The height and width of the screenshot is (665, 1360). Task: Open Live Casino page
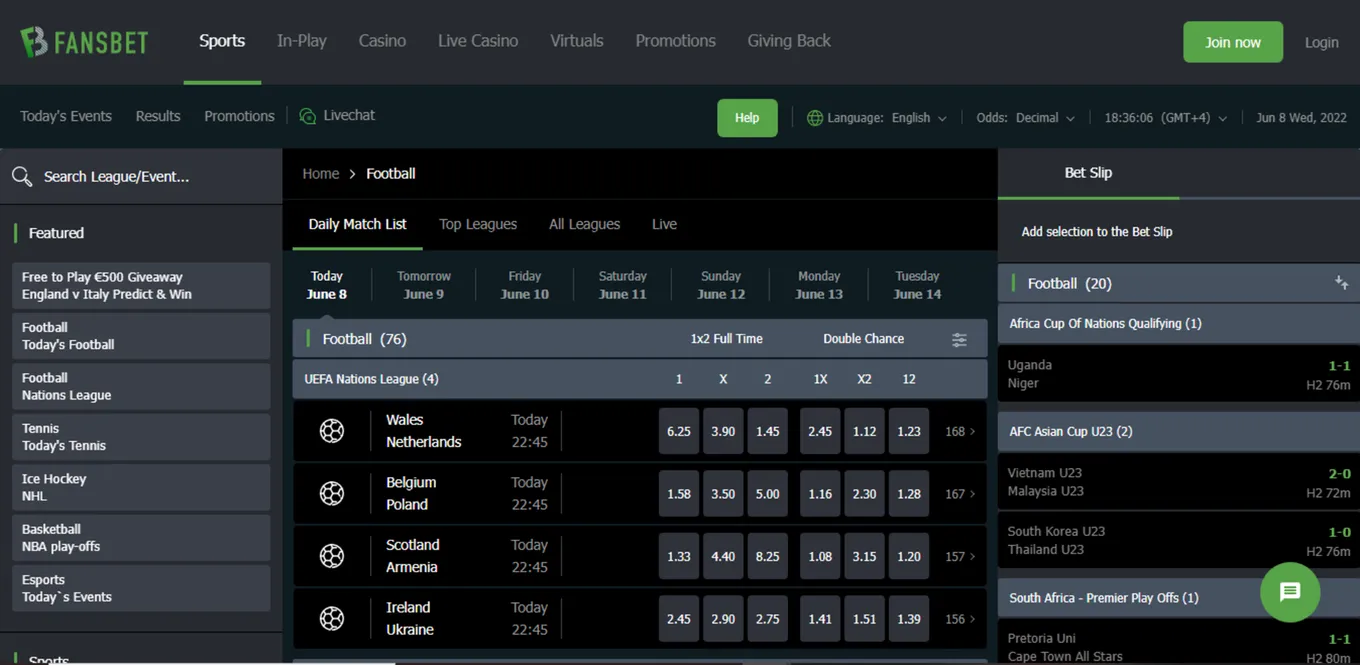point(478,41)
